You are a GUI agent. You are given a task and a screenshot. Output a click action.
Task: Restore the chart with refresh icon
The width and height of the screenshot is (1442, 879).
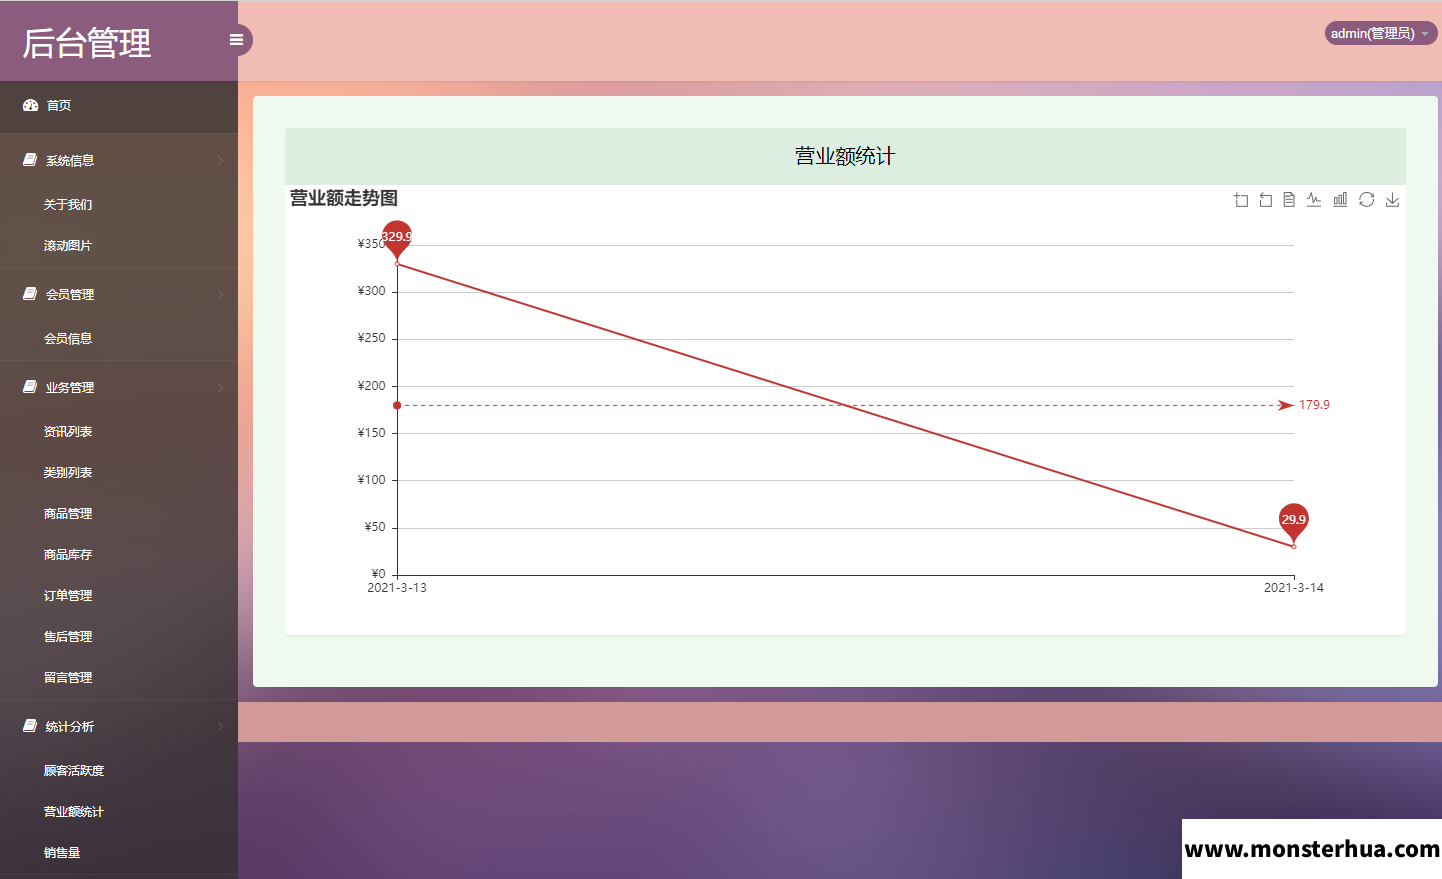[x=1366, y=200]
